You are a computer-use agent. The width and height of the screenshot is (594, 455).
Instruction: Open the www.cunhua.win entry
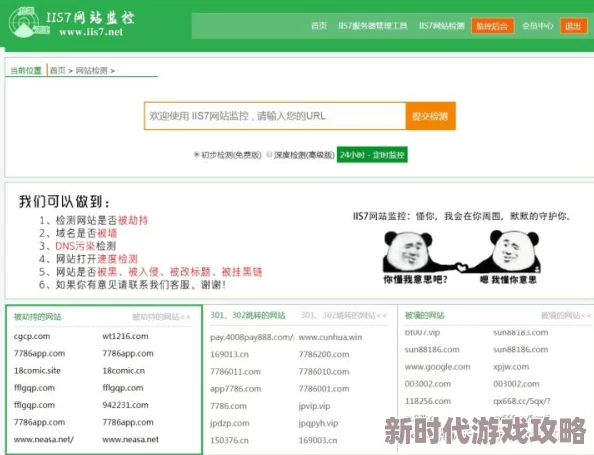coord(330,337)
